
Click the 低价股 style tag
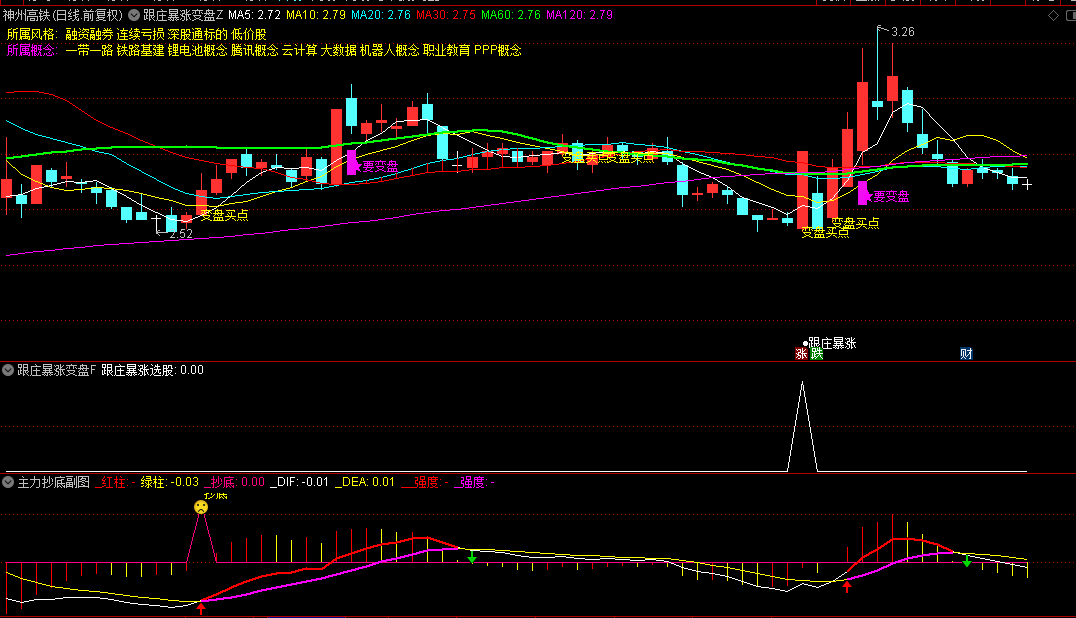pyautogui.click(x=249, y=34)
